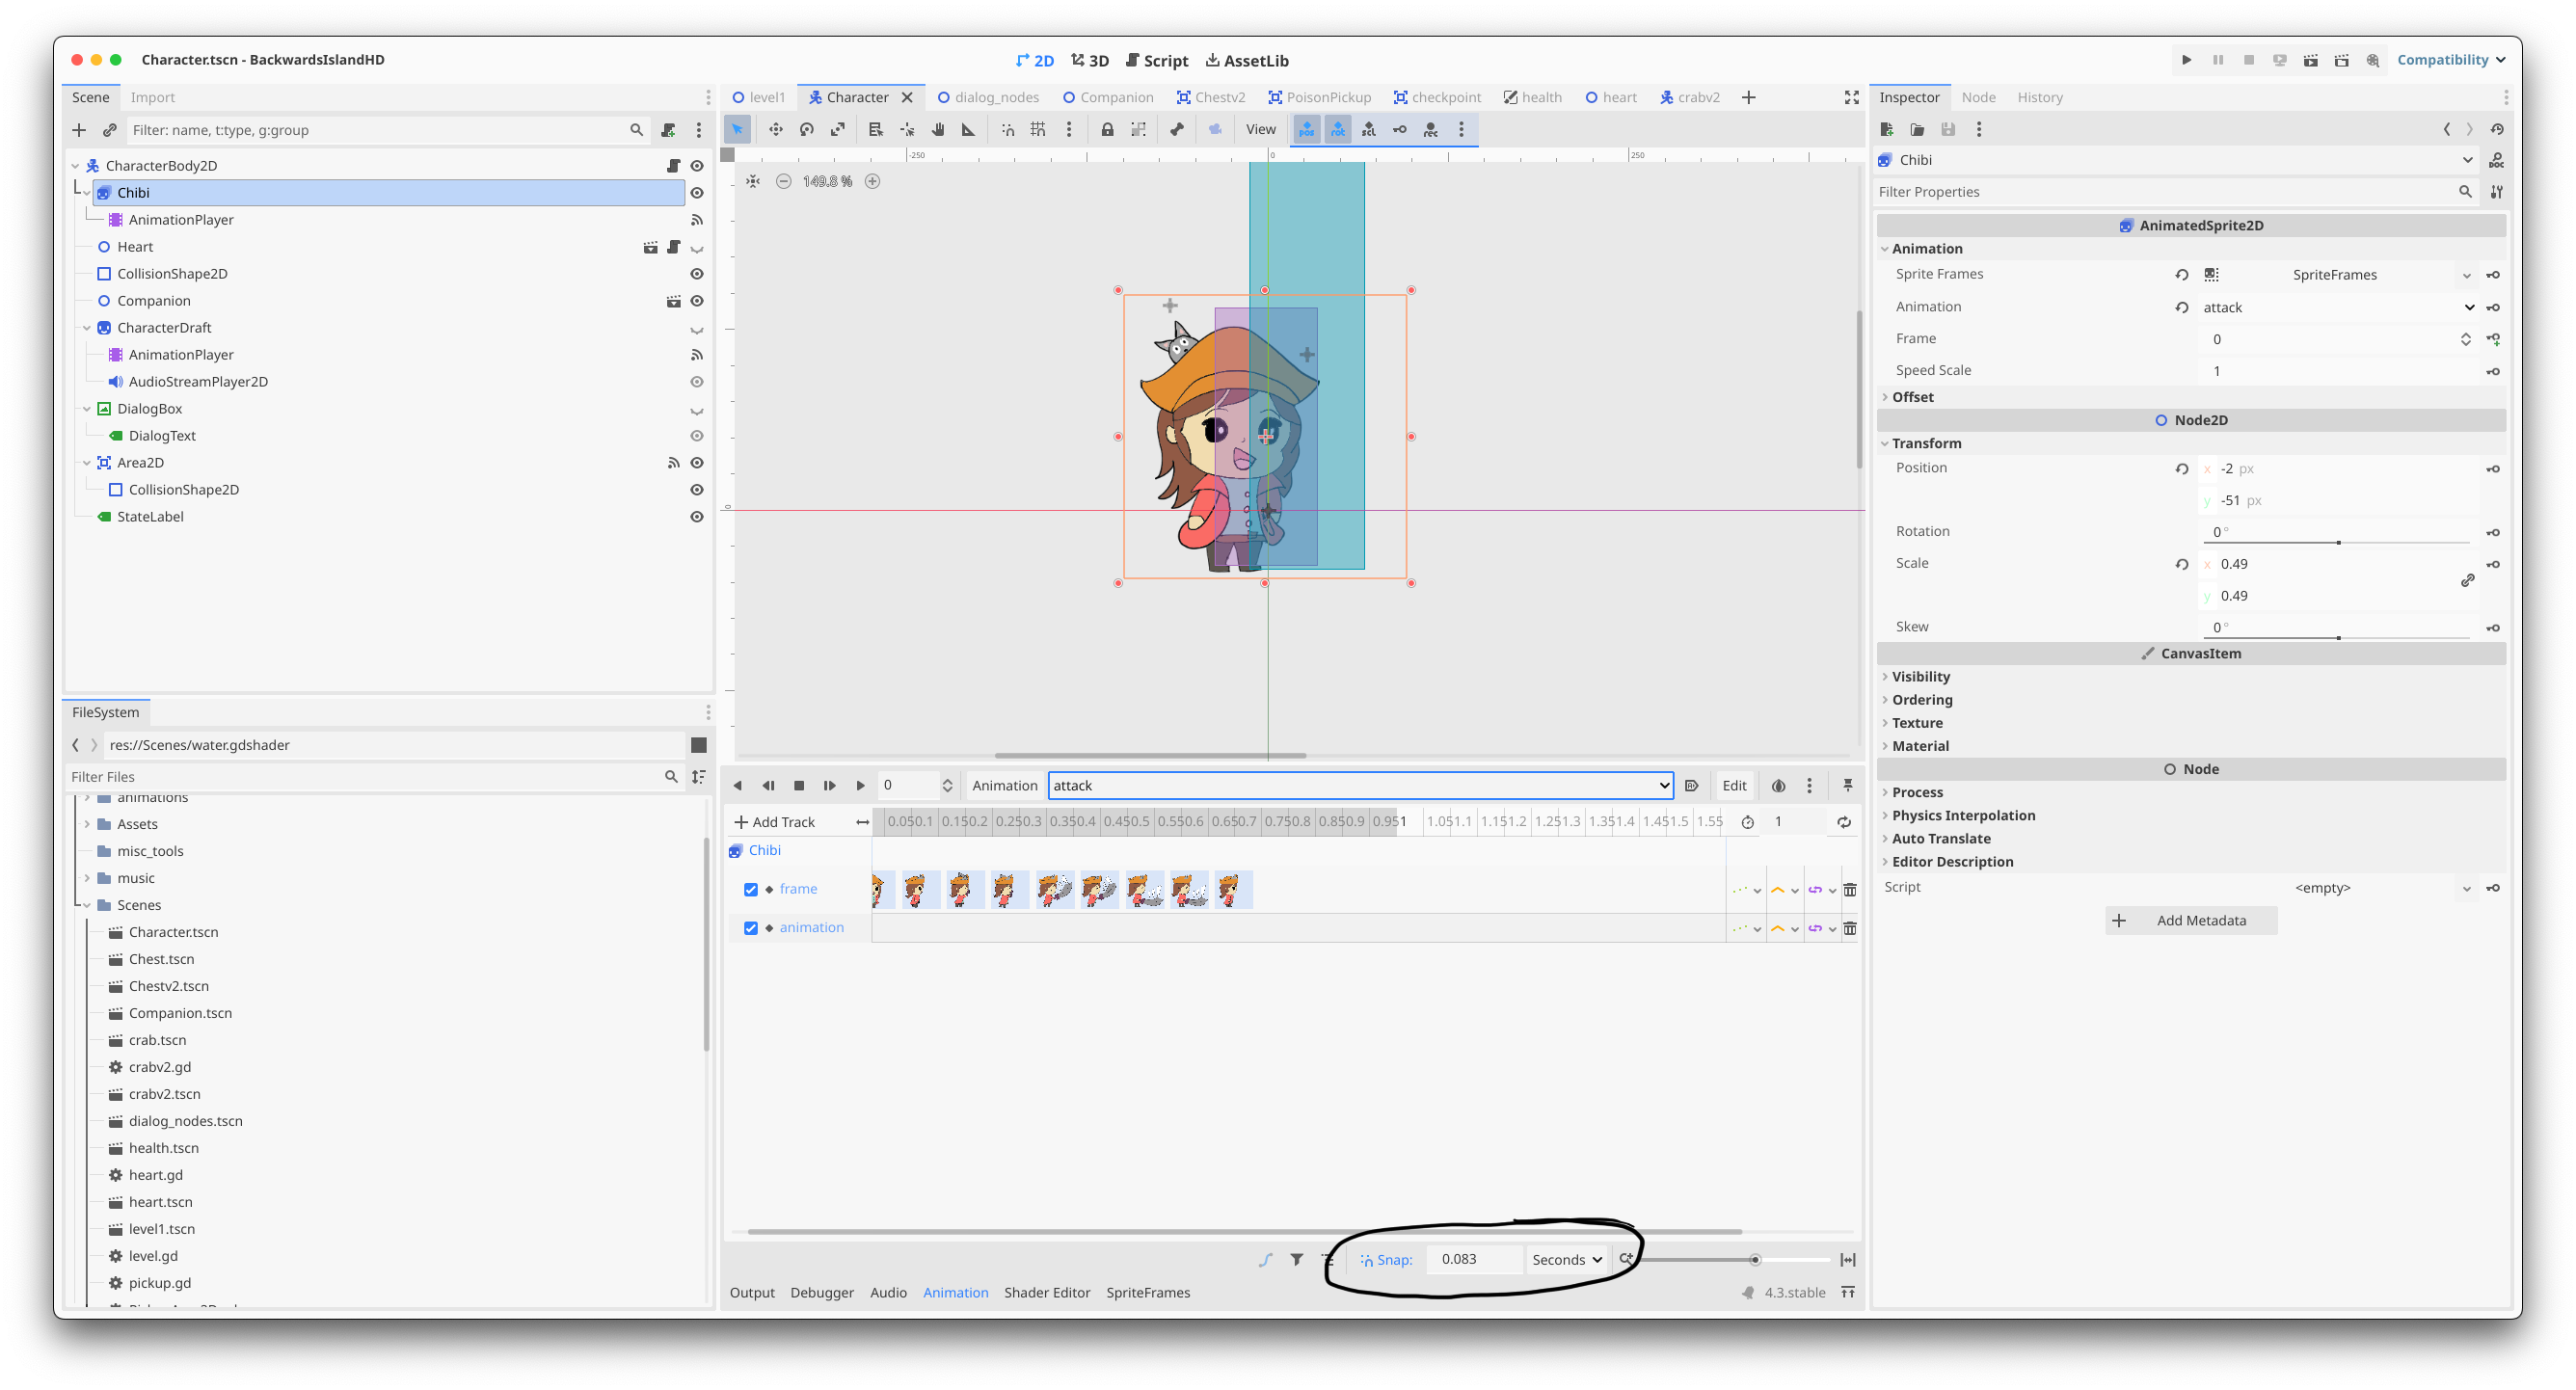The width and height of the screenshot is (2576, 1390).
Task: Open the Shader Editor bottom panel tab
Action: click(x=1047, y=1292)
